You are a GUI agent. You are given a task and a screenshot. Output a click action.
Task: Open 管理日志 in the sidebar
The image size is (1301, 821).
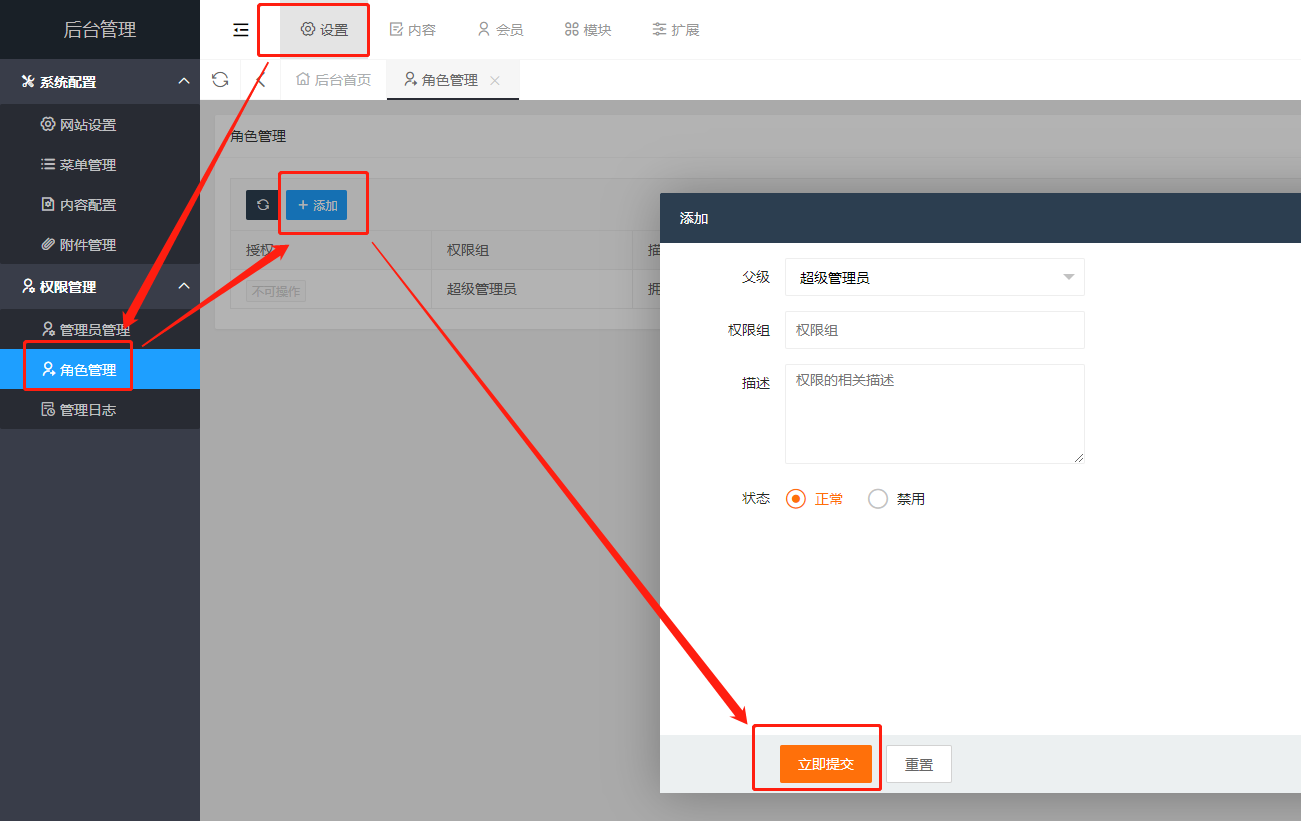pos(88,410)
